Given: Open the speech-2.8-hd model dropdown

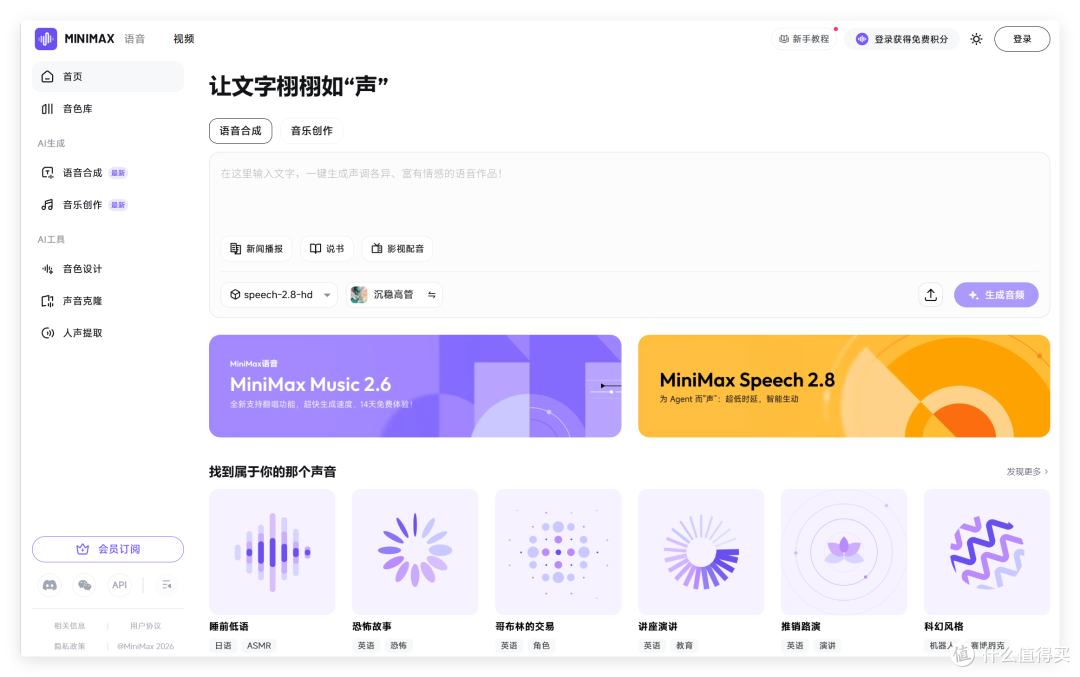Looking at the screenshot, I should click(x=279, y=295).
